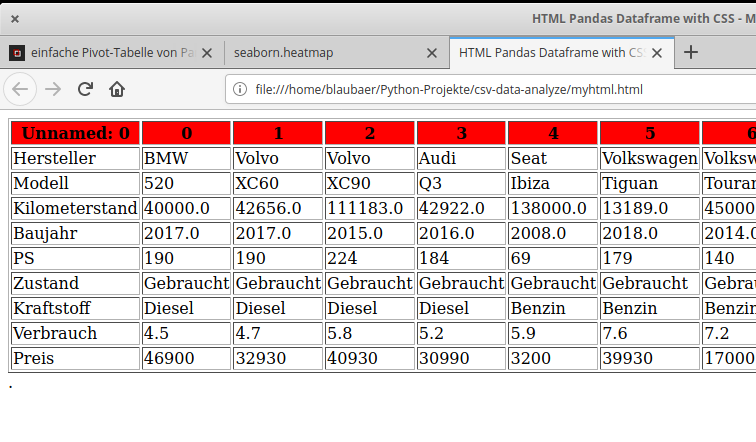
Task: Click the 'Kilometerstand' row label
Action: tap(75, 208)
